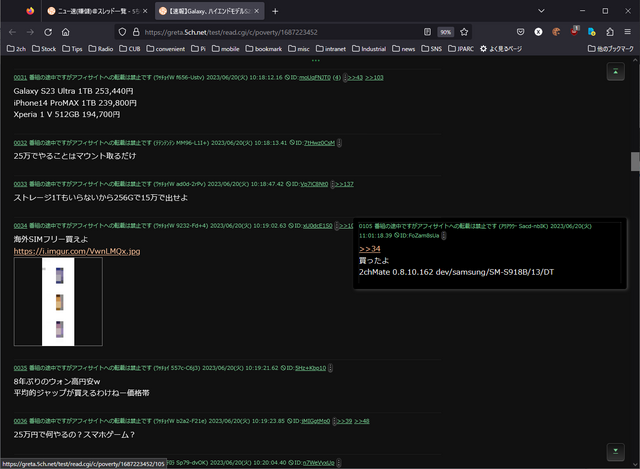Open the 2ch bookmark folder

(x=16, y=49)
